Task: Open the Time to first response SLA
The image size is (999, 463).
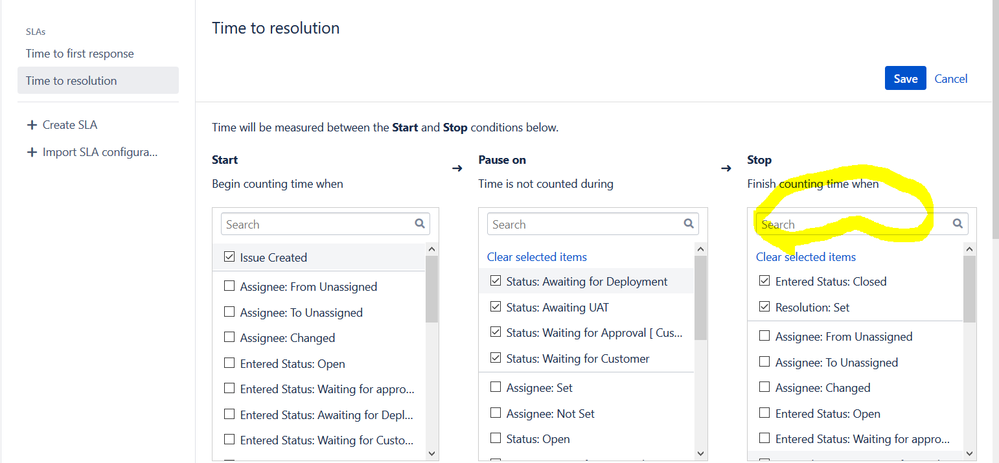Action: point(80,54)
